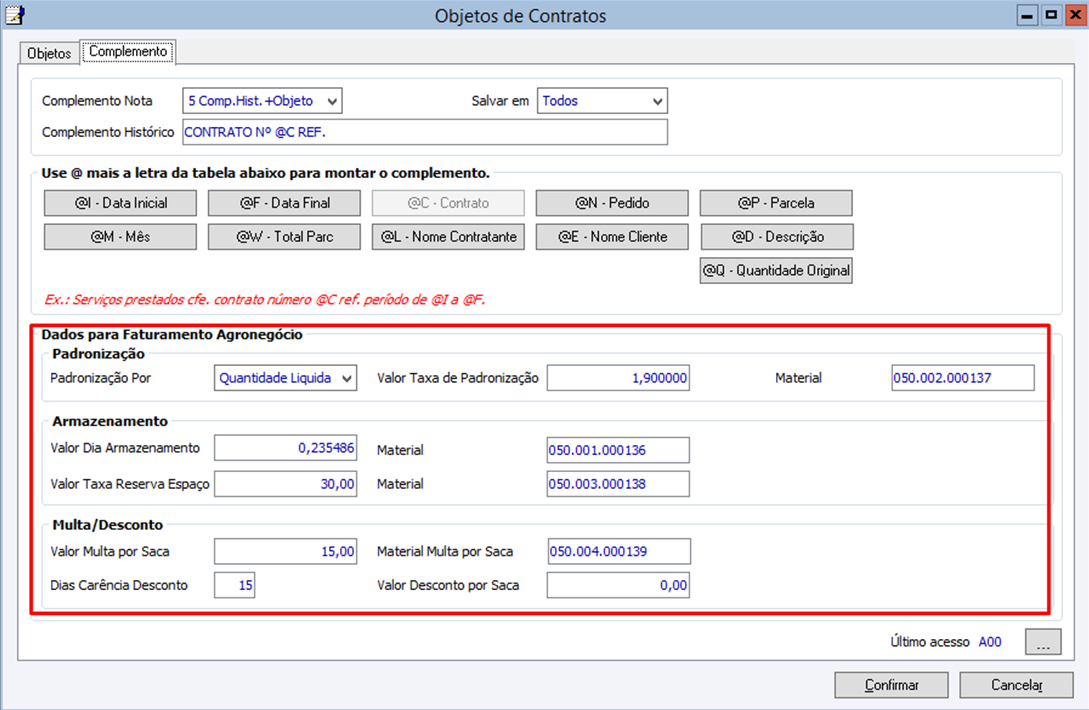Expand the Padronização Por combo box

point(285,378)
